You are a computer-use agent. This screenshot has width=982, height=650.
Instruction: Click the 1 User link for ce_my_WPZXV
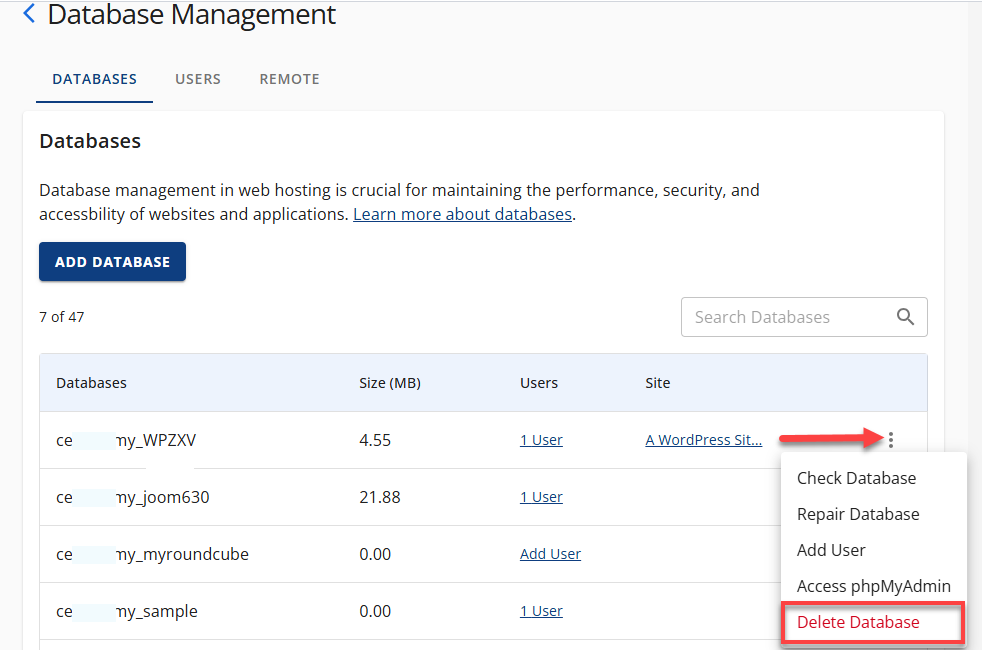point(541,439)
